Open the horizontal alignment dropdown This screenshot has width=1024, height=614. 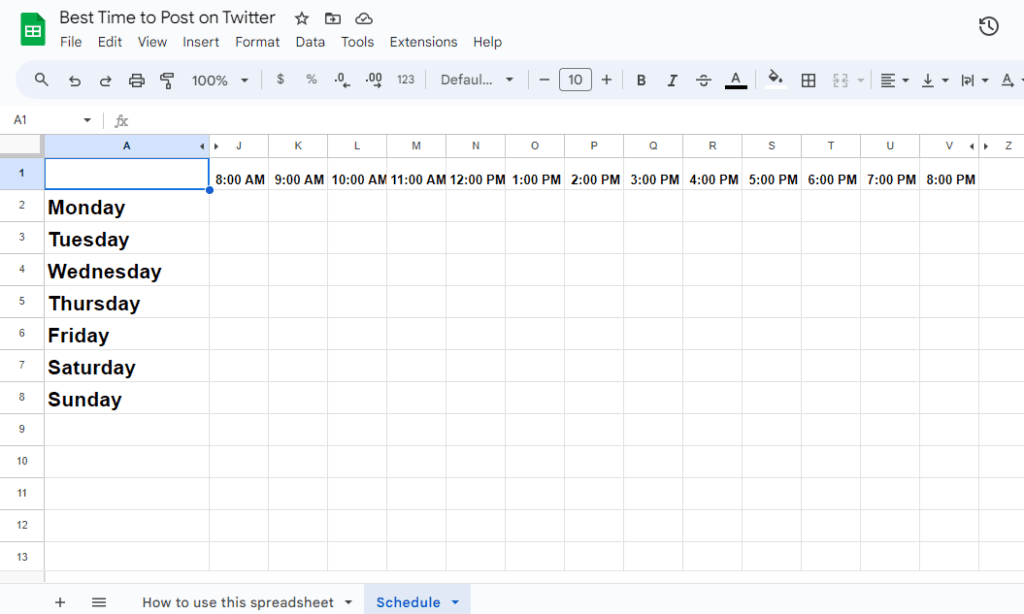[893, 79]
